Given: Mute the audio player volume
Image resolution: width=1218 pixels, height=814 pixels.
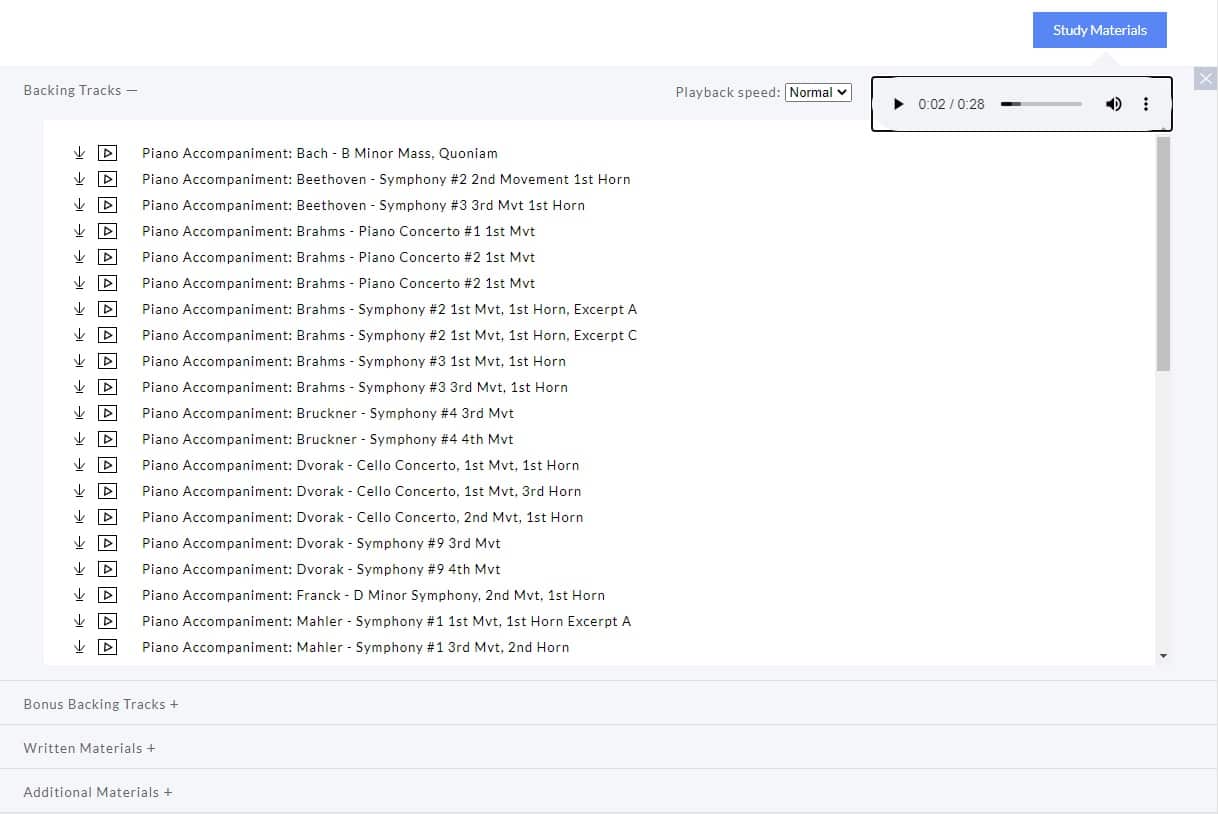Looking at the screenshot, I should point(1113,104).
